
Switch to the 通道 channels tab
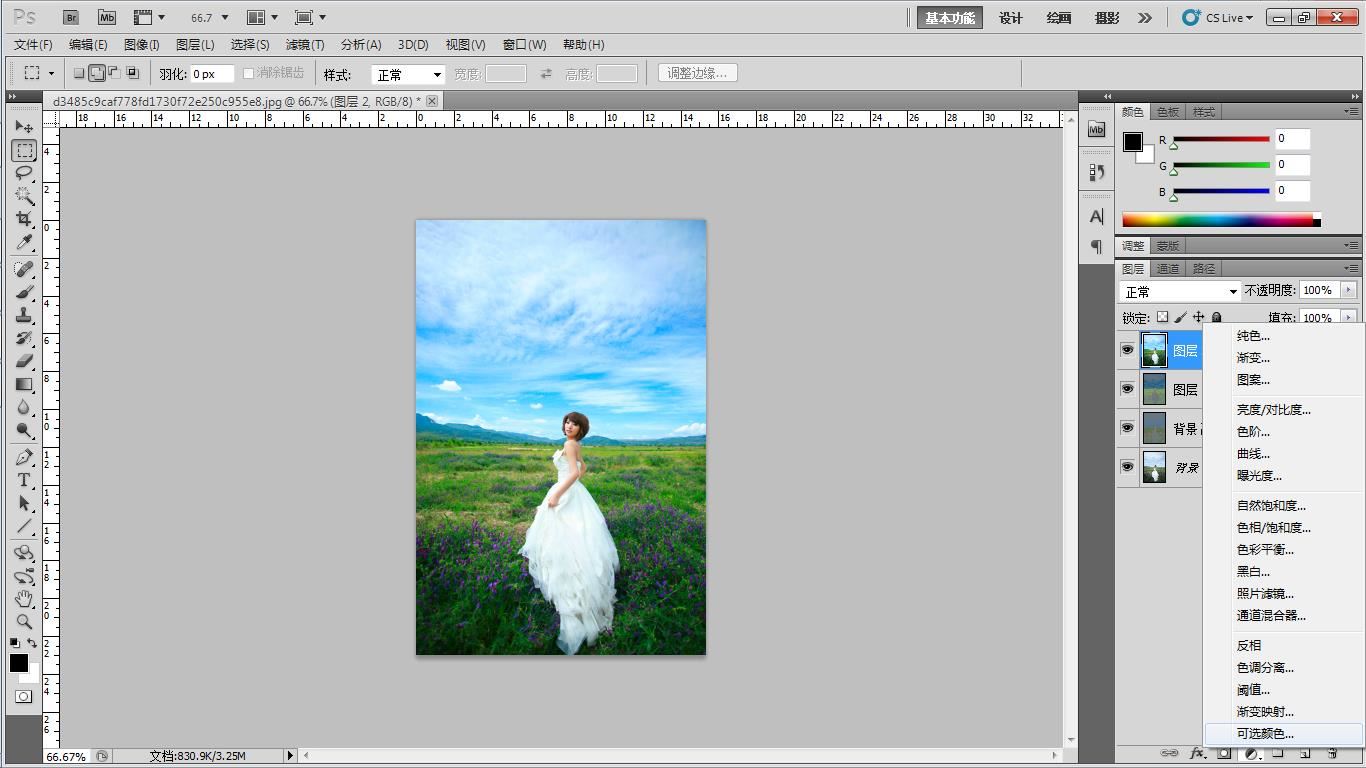click(x=1167, y=268)
